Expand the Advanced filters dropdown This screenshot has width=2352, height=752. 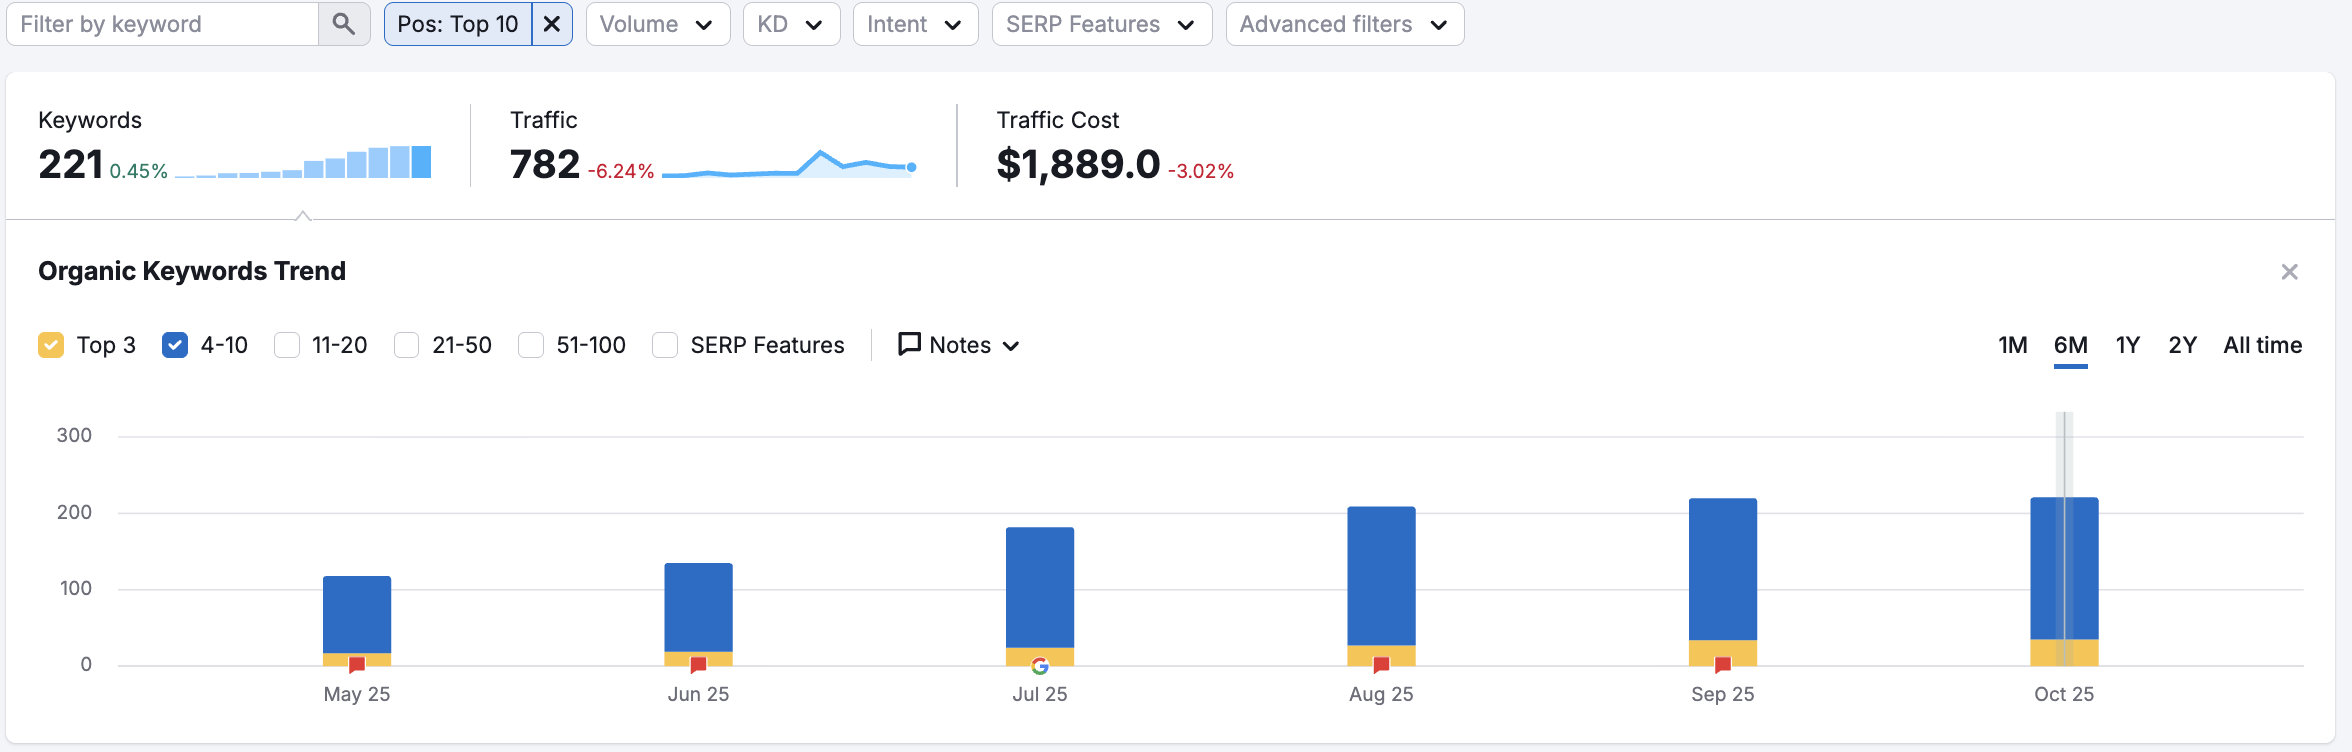coord(1344,24)
